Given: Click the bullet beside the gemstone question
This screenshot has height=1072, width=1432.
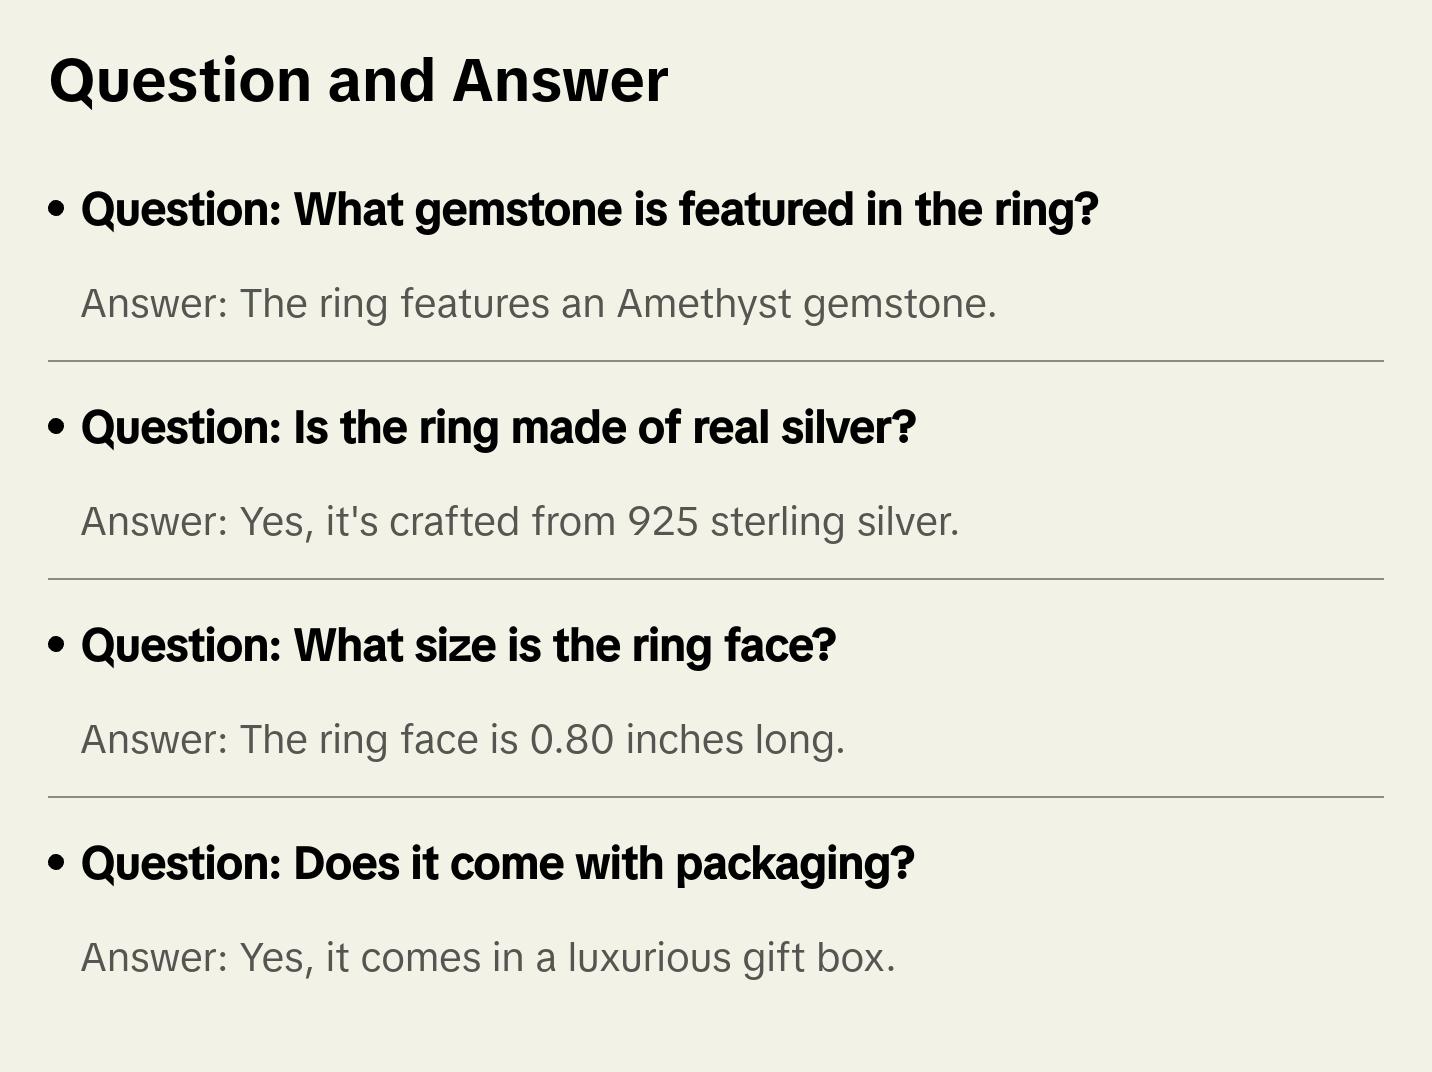Looking at the screenshot, I should [x=57, y=210].
